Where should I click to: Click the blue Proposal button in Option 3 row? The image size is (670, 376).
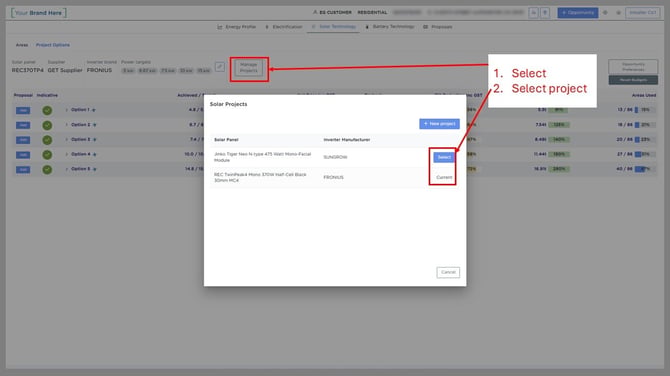[x=23, y=140]
